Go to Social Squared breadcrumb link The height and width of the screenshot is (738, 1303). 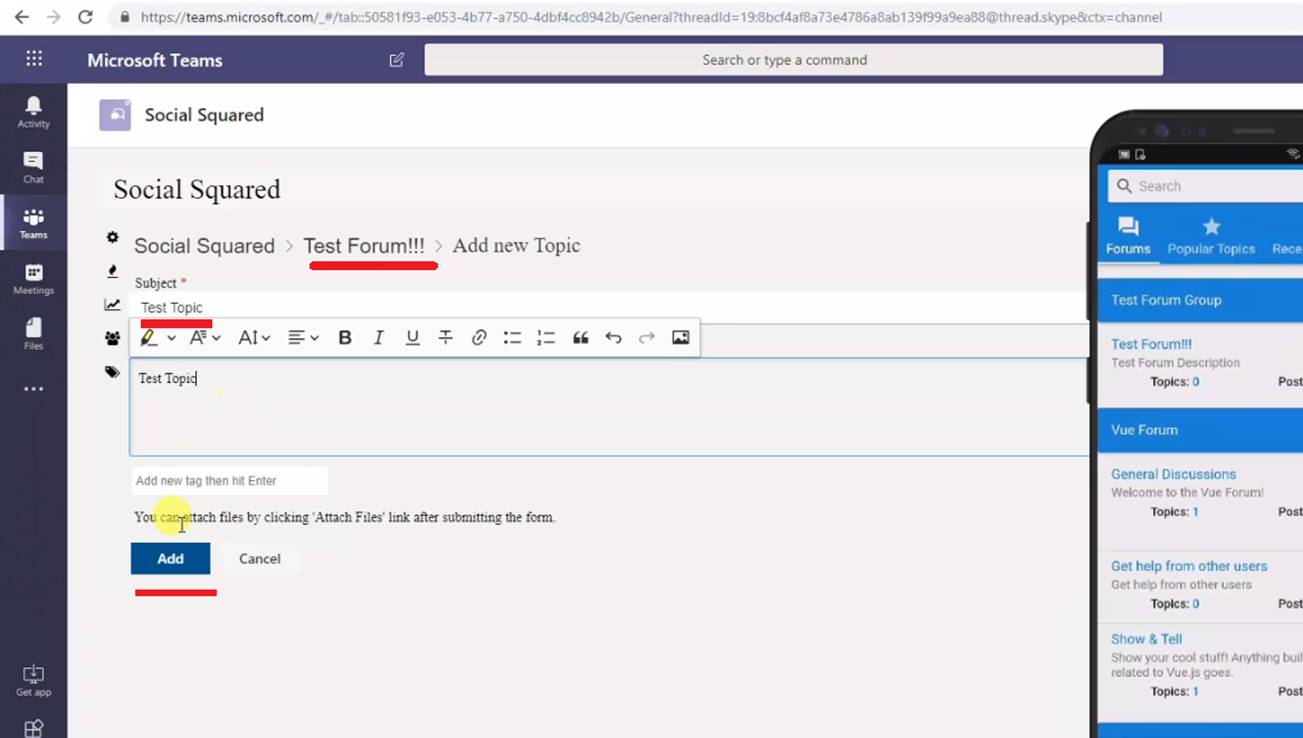[x=204, y=246]
